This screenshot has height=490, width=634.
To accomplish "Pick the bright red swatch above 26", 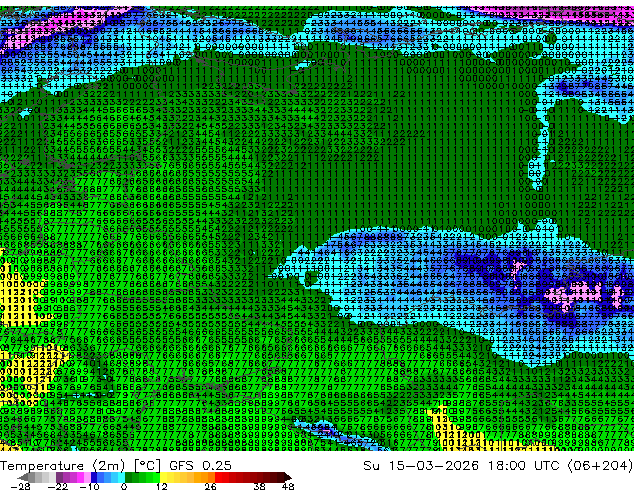I will pos(218,477).
